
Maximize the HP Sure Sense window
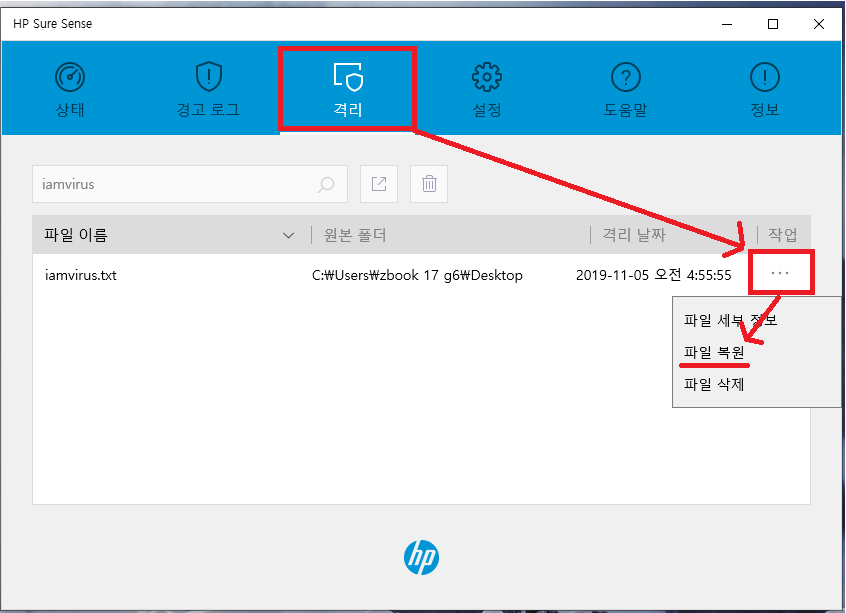(773, 24)
